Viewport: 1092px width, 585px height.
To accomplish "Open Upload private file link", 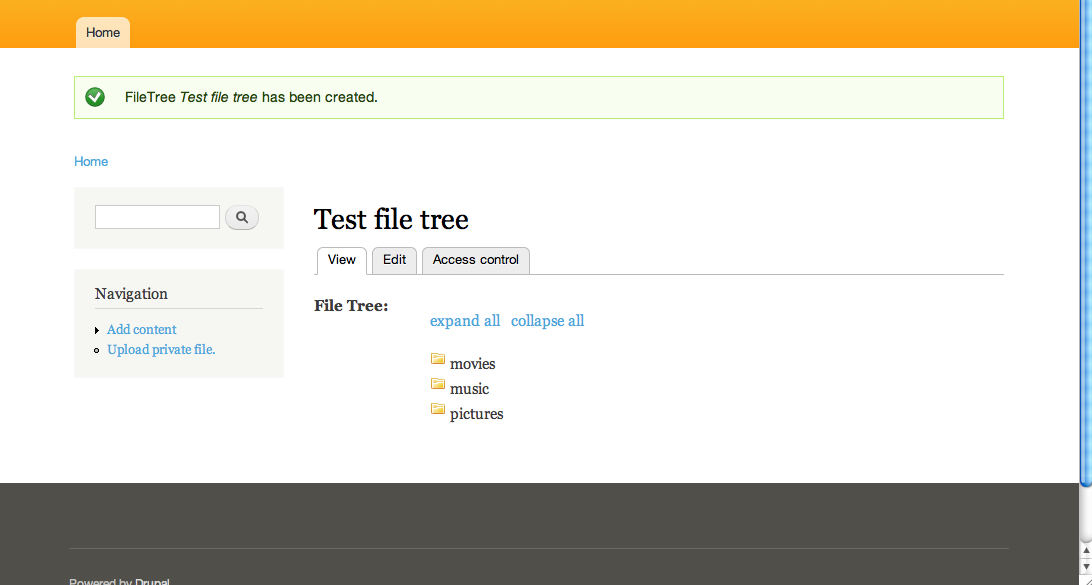I will coord(162,350).
